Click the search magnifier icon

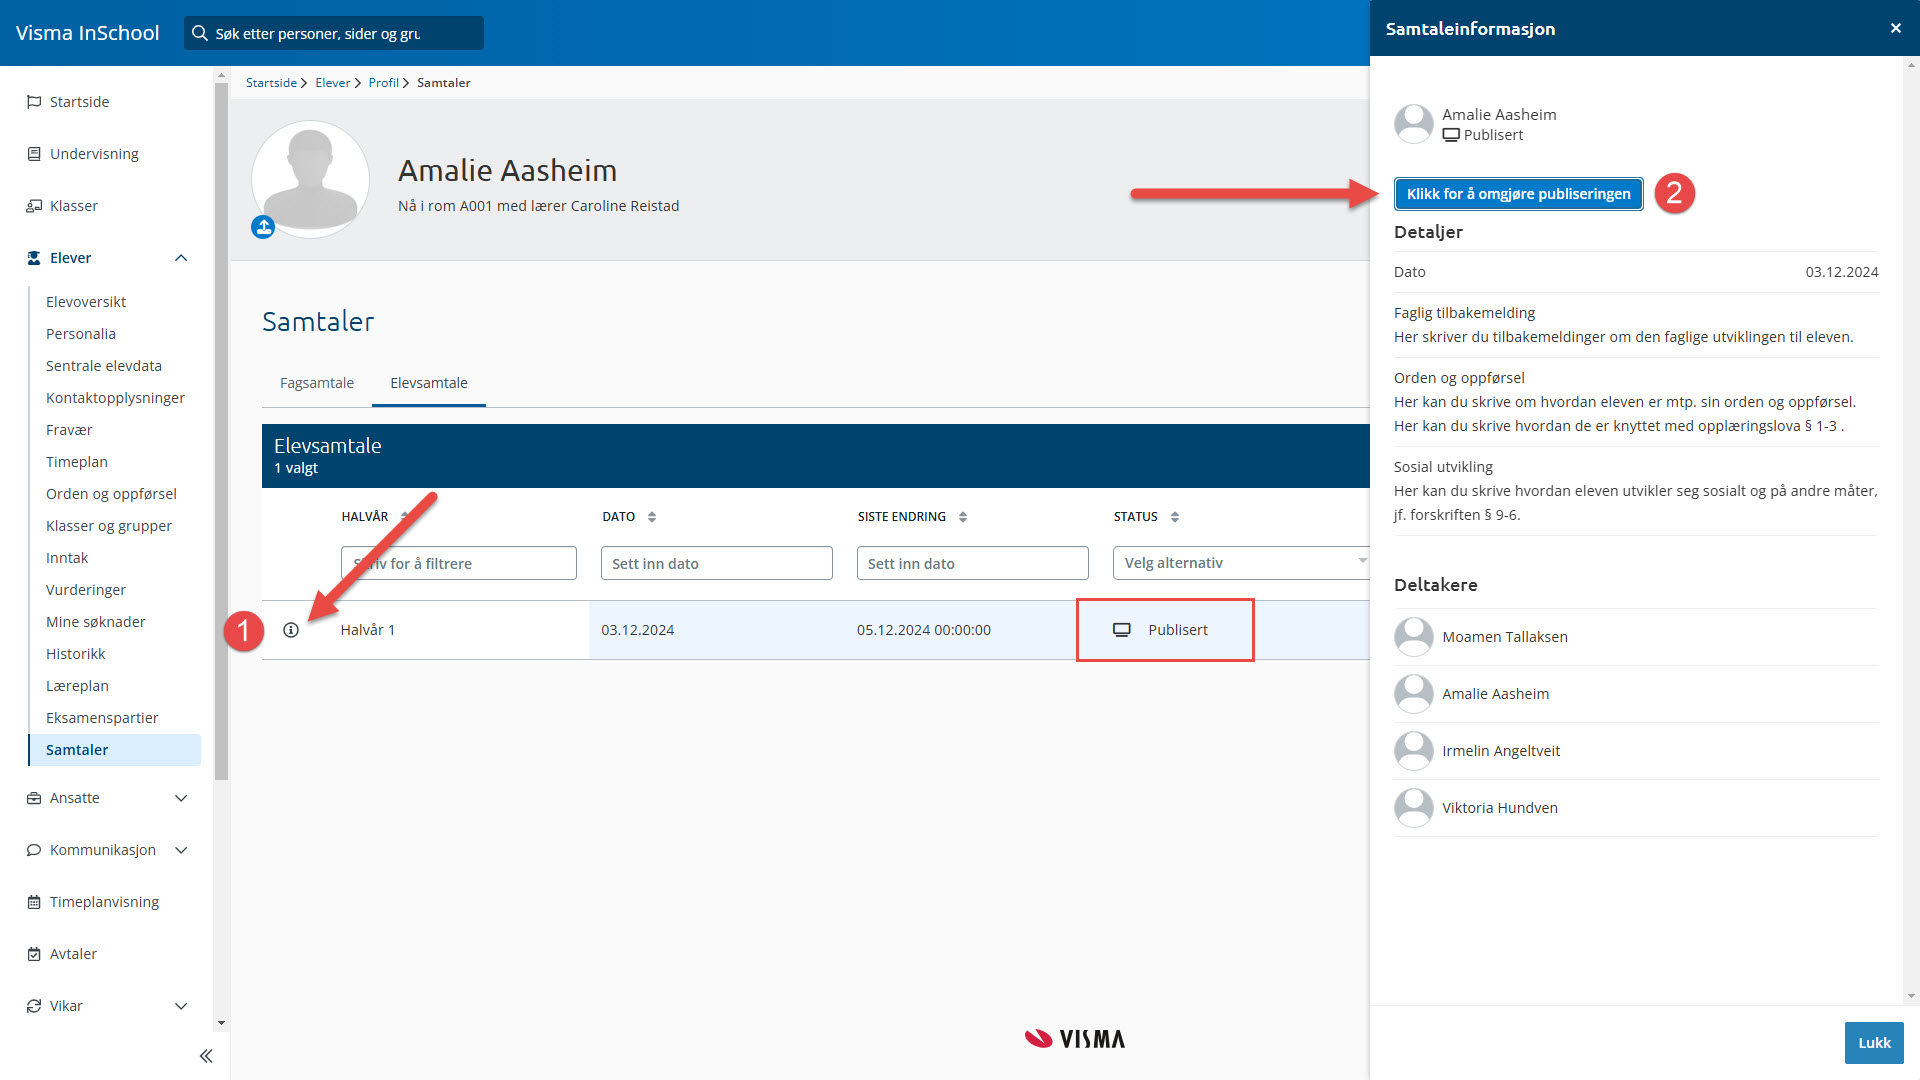tap(200, 33)
